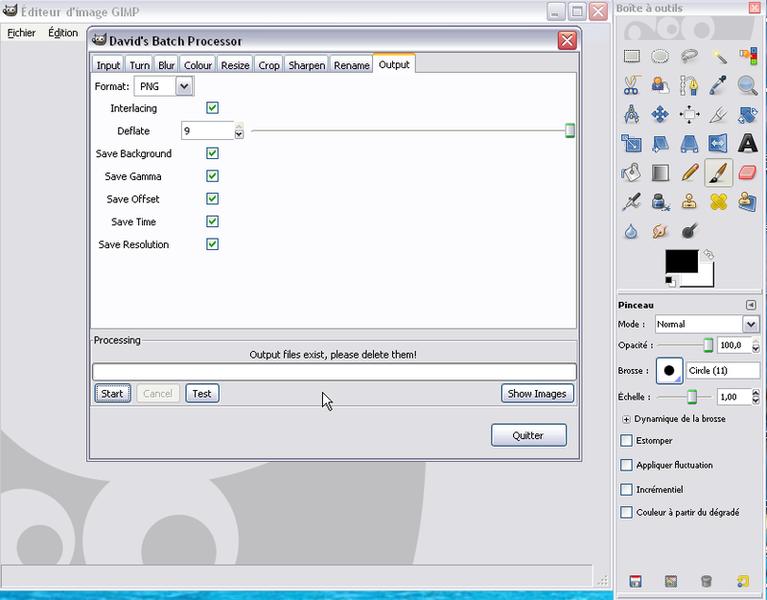Select the Airbrush tool
The image size is (767, 600).
coord(632,201)
